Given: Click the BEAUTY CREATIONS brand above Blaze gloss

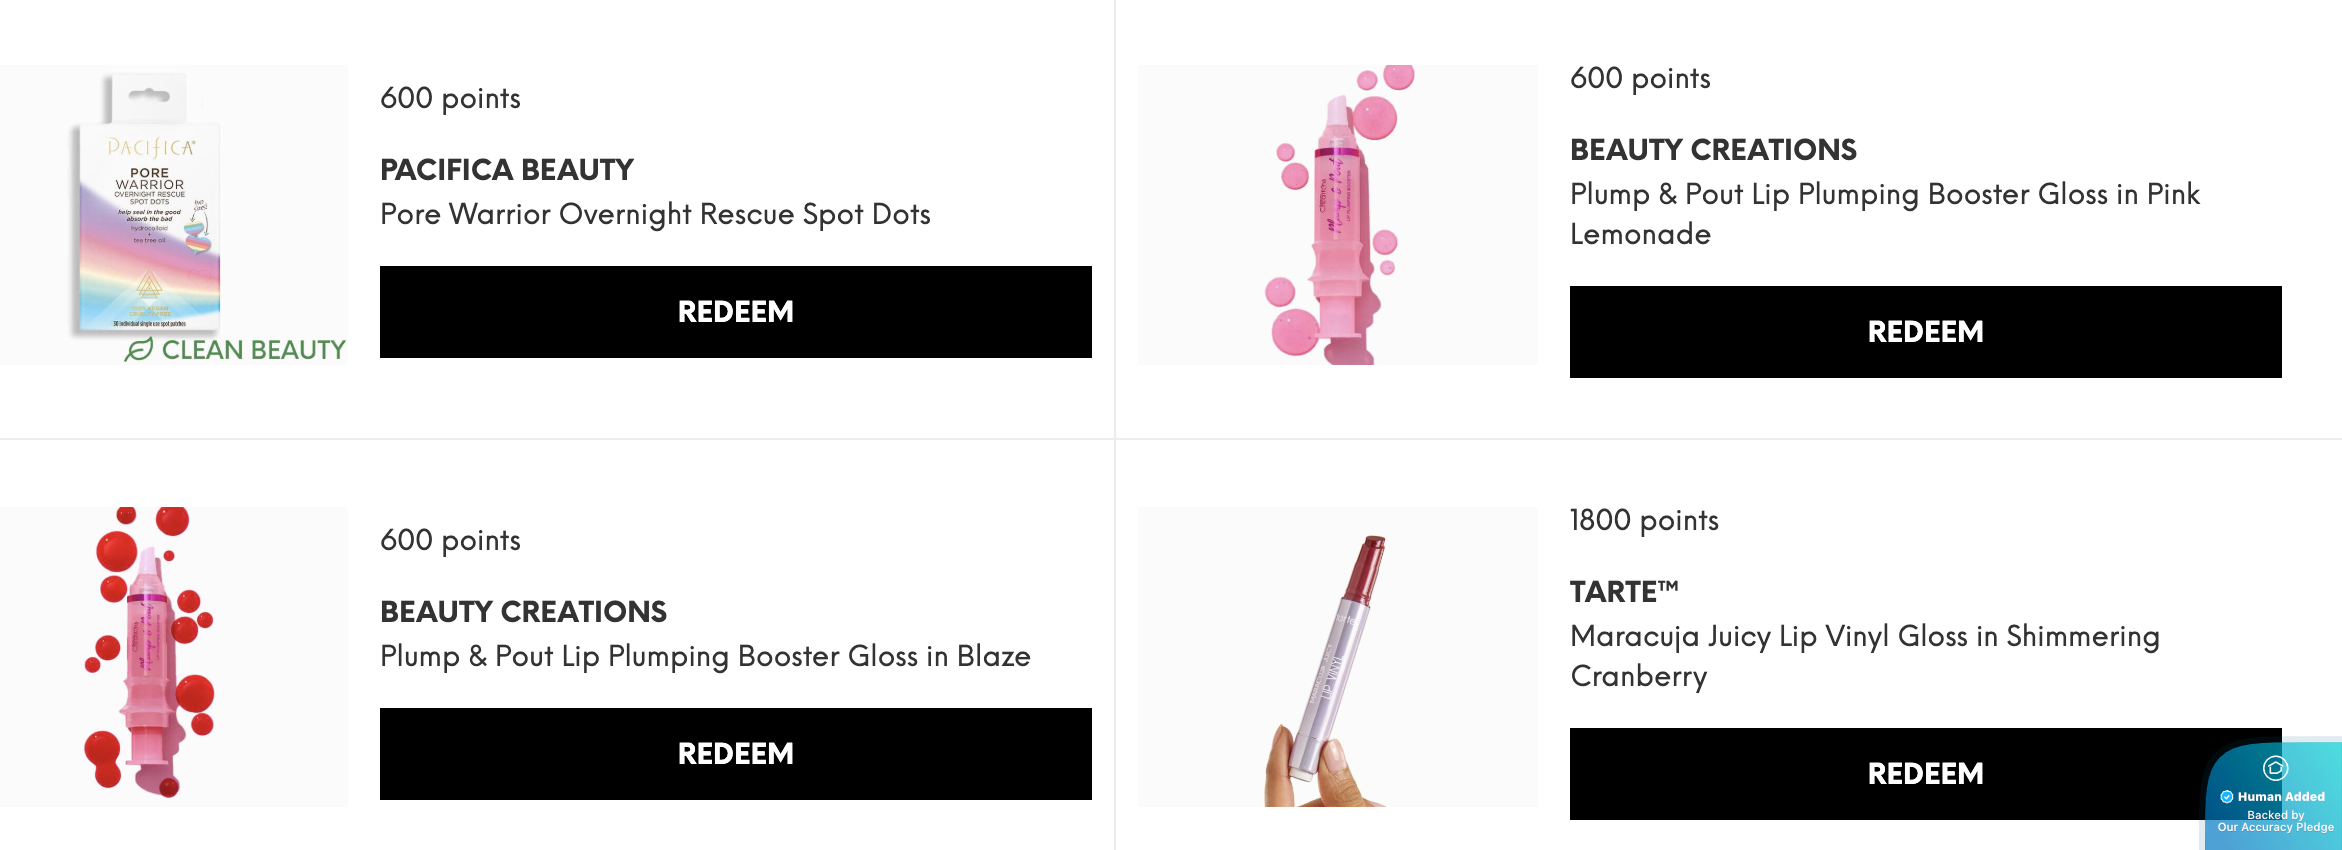Looking at the screenshot, I should tap(523, 612).
